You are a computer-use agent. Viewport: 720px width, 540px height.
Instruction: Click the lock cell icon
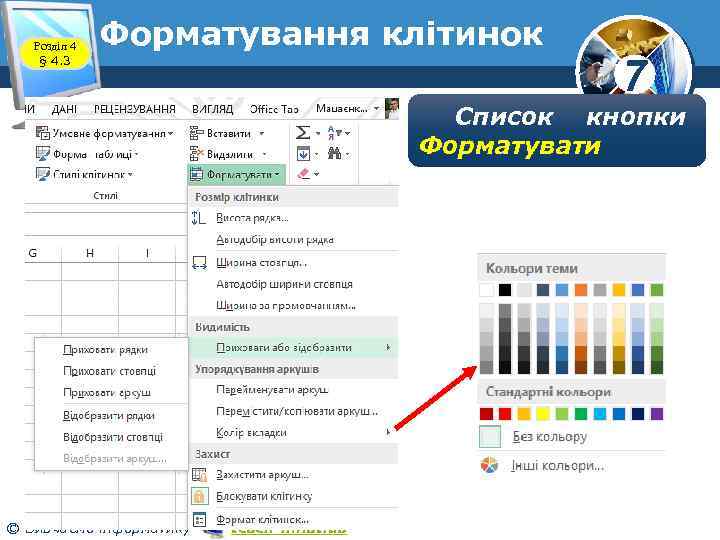tap(199, 496)
